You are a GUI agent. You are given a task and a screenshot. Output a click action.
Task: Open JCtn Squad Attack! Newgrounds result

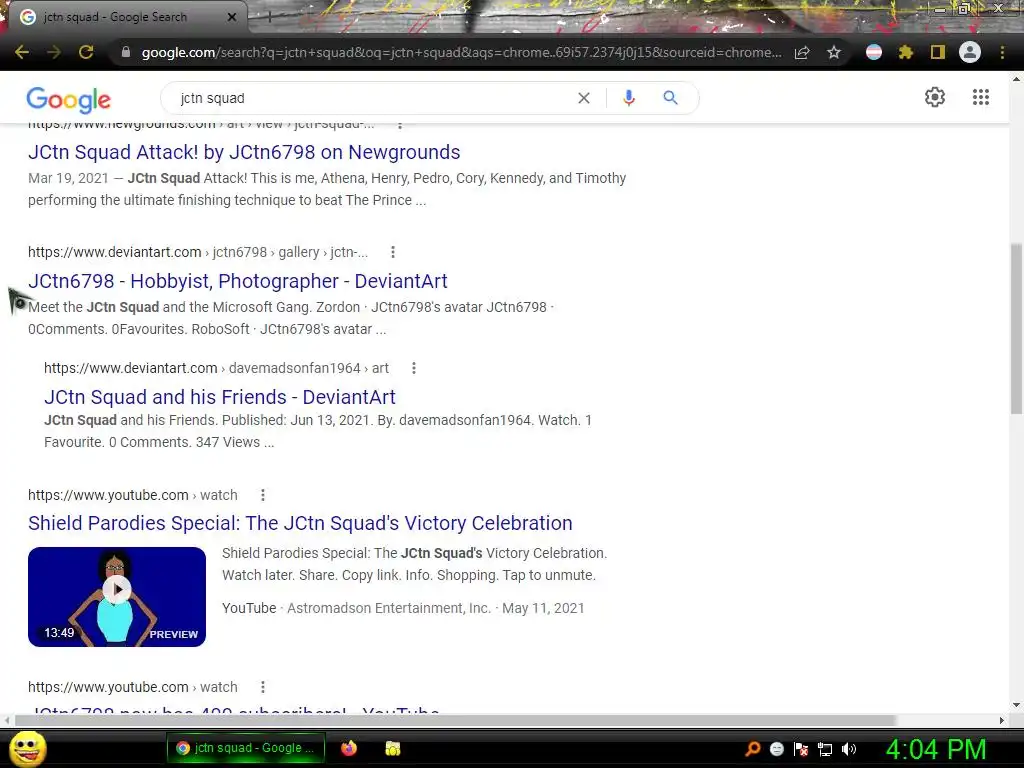(244, 152)
